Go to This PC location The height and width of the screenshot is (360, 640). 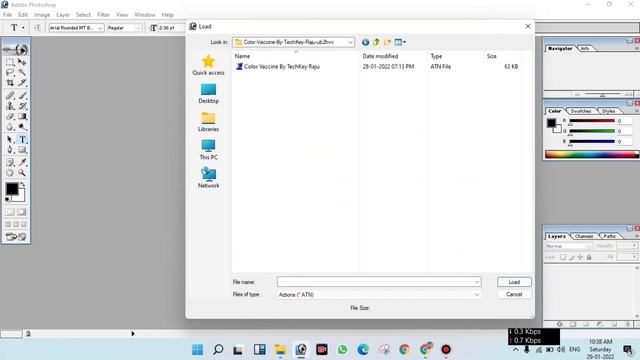[x=208, y=150]
